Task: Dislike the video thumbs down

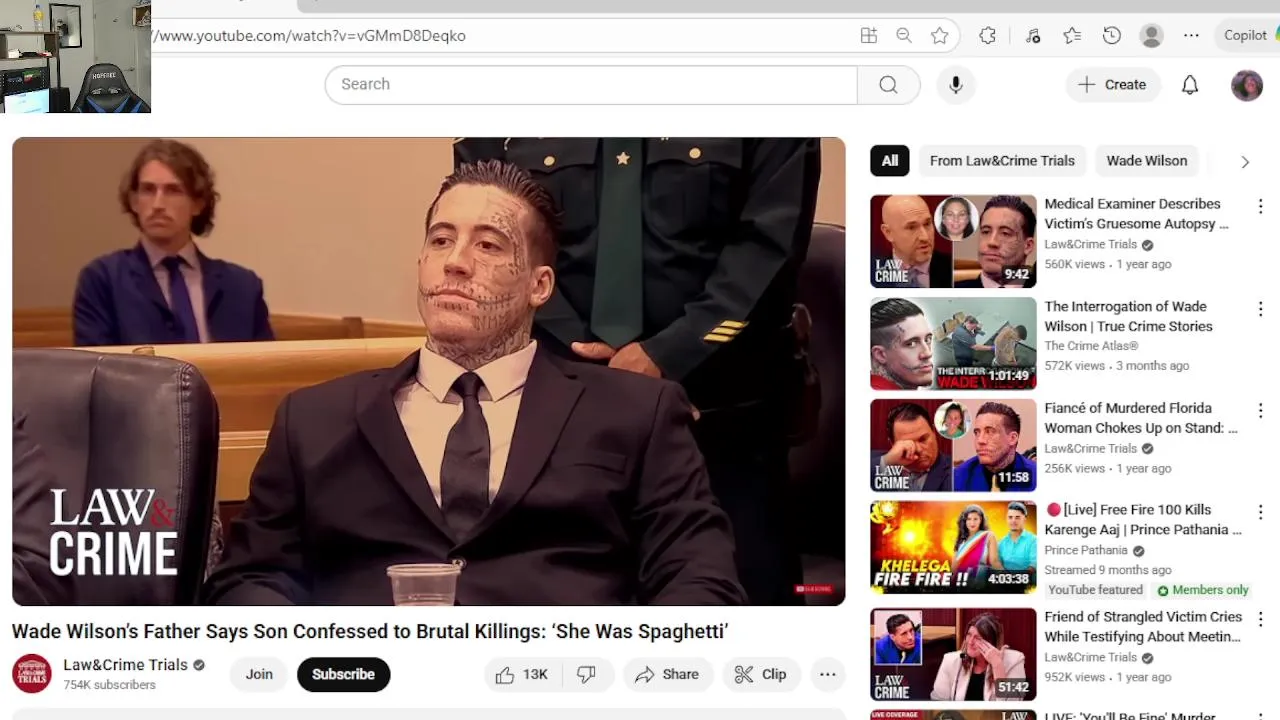Action: click(x=587, y=674)
